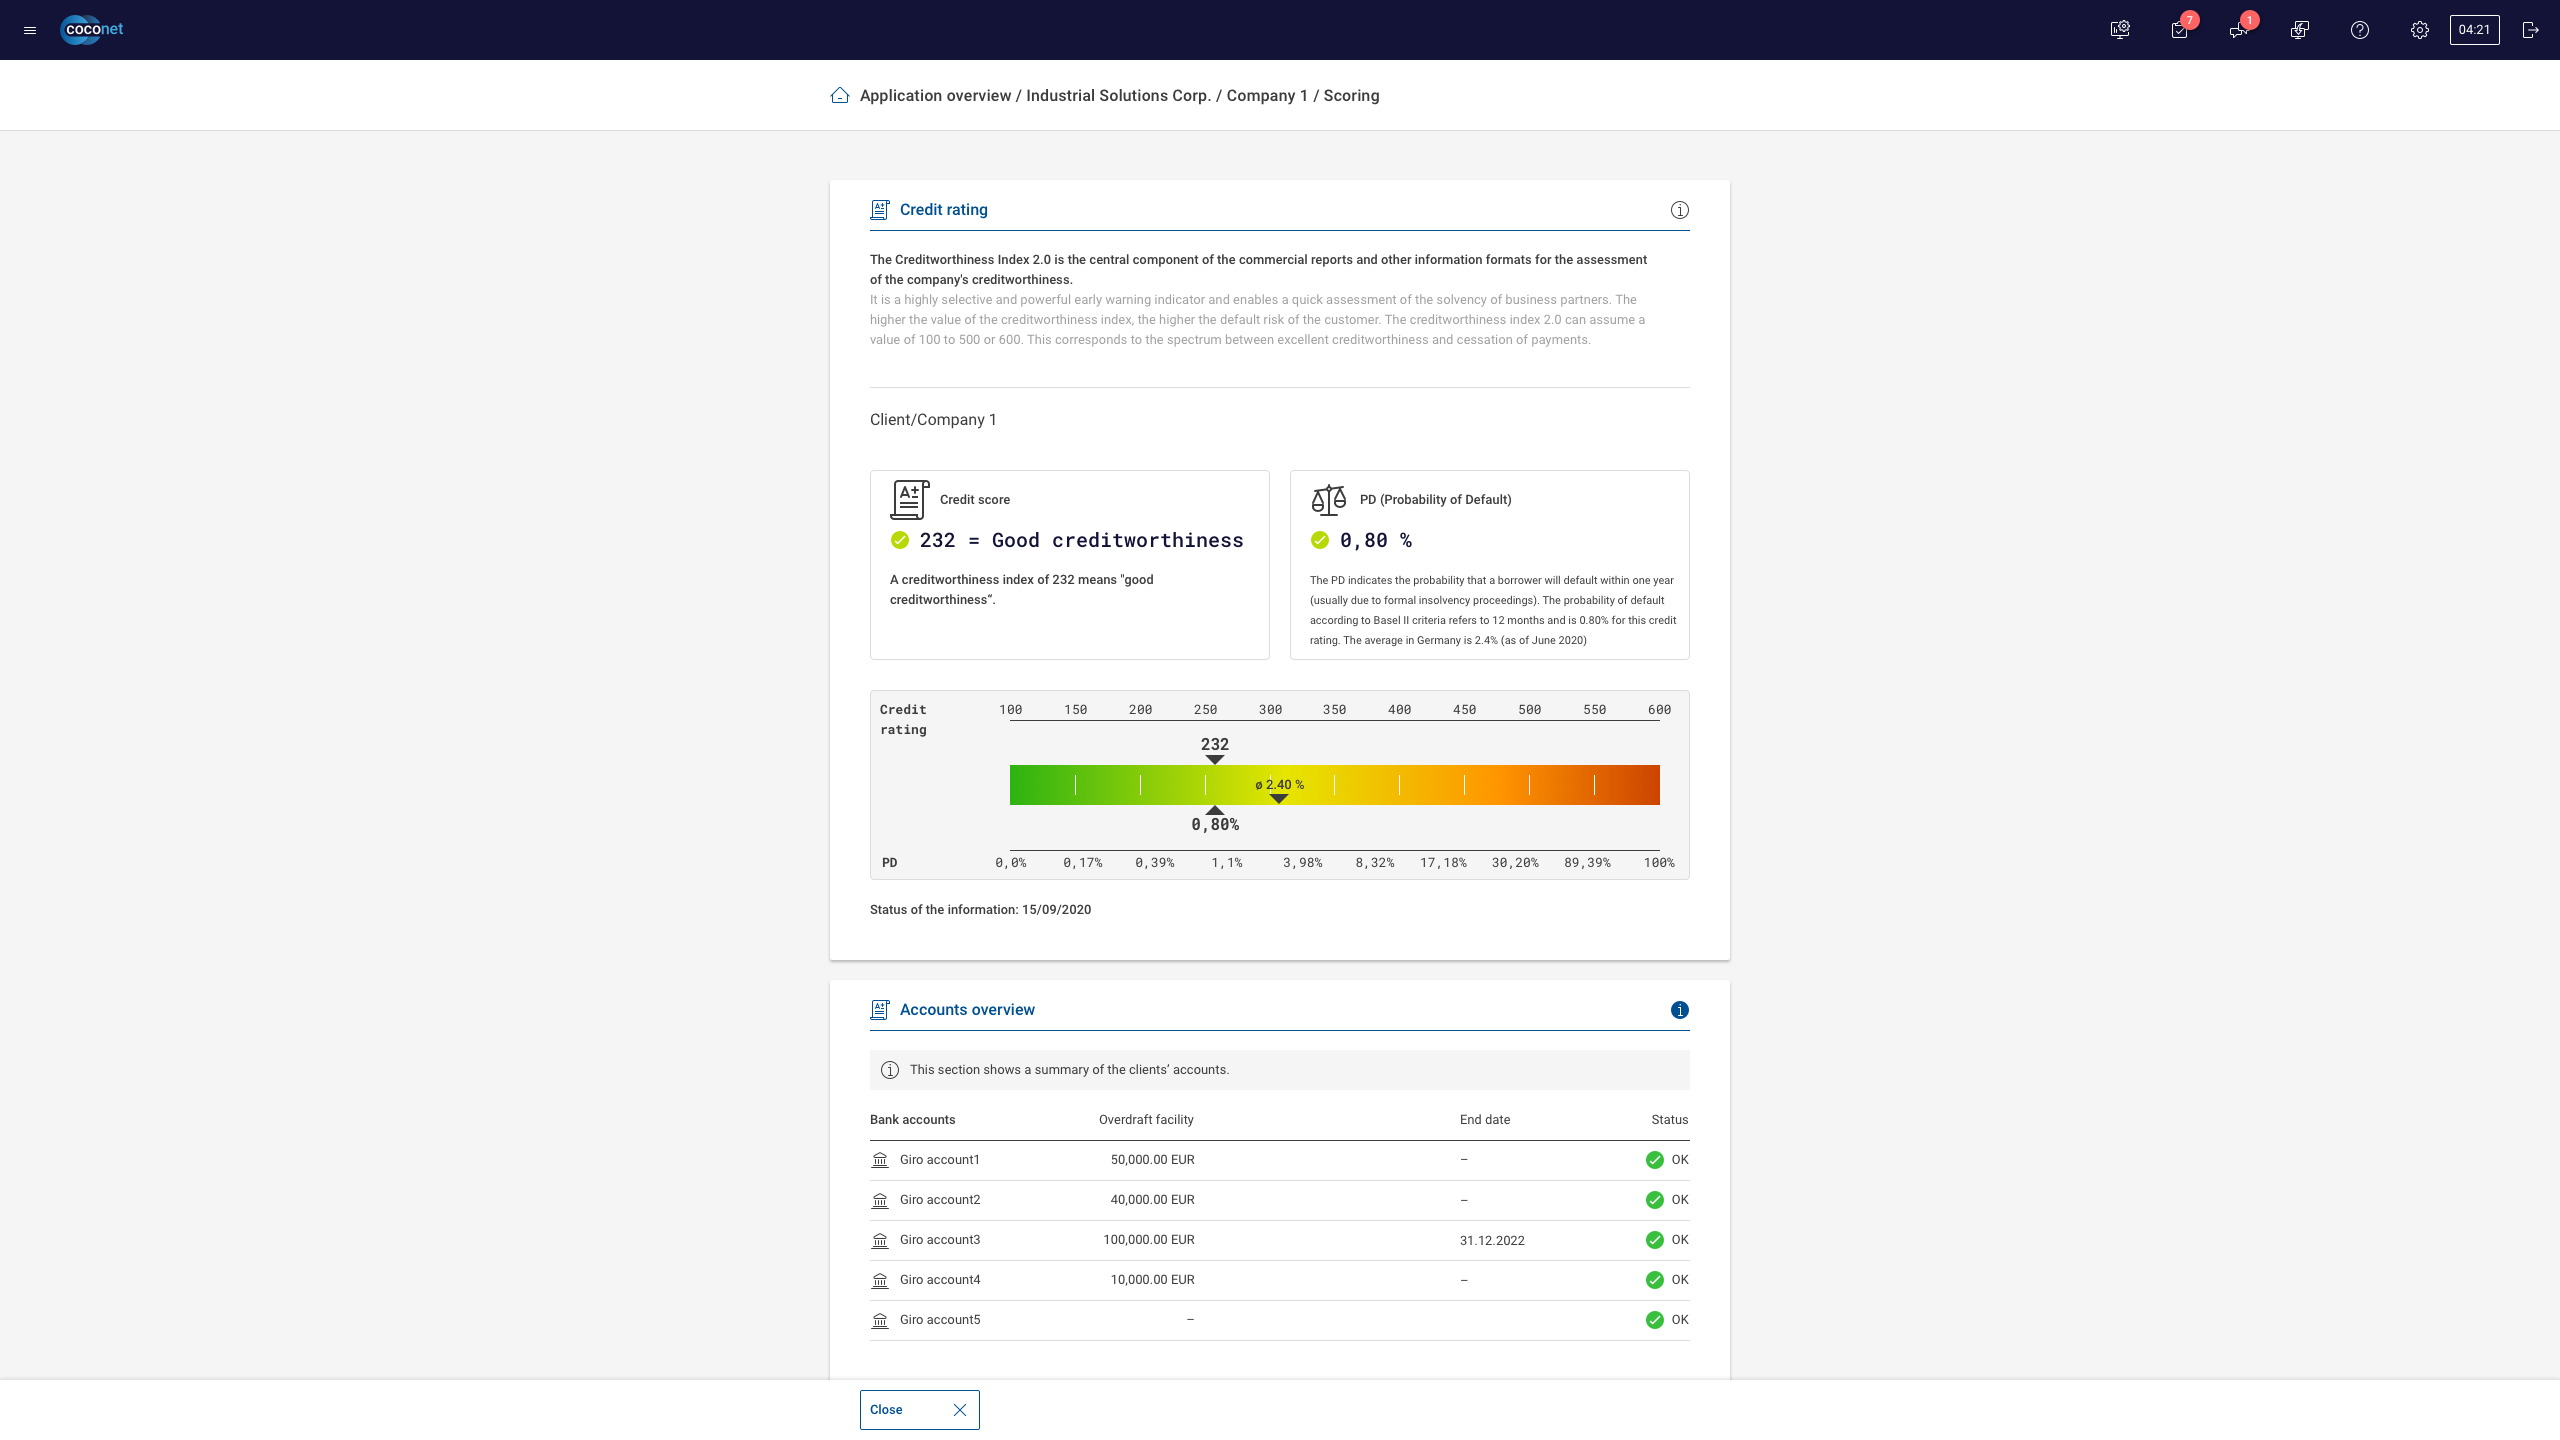Click the '232 = Good creditworthiness' text

pos(1081,540)
